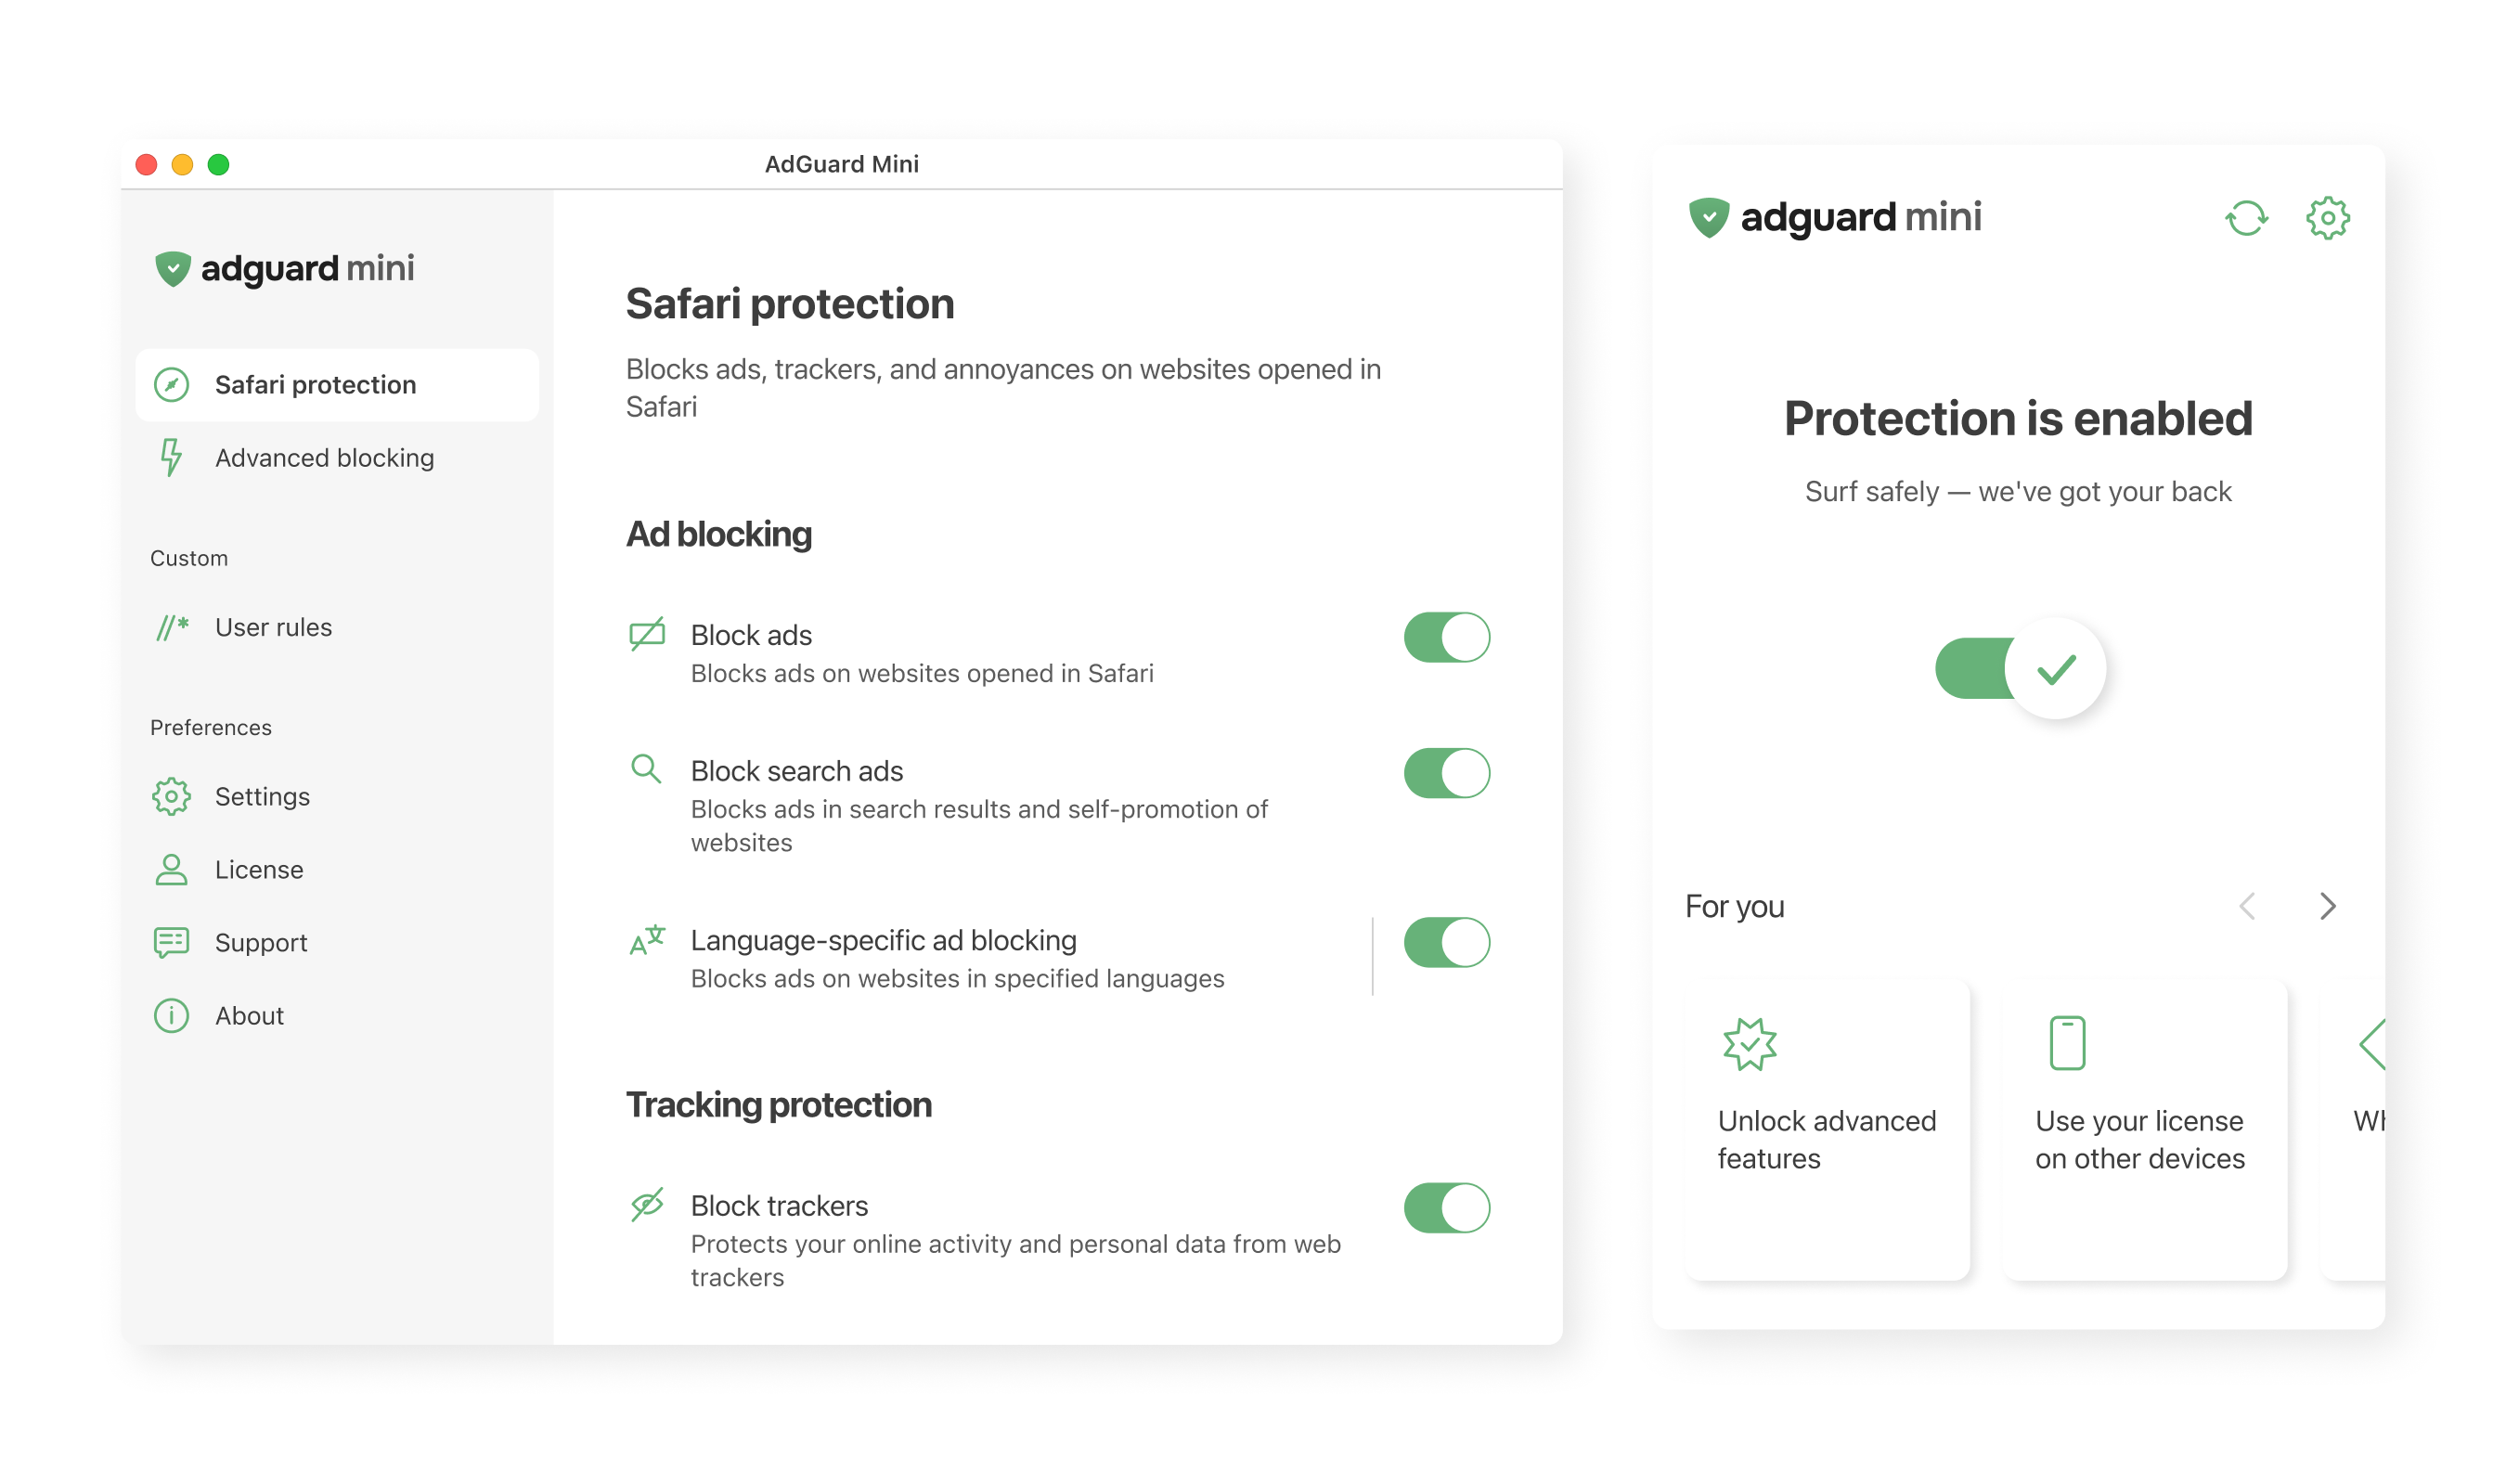The image size is (2506, 1484).
Task: Open settings via the popup gear icon
Action: click(2327, 218)
